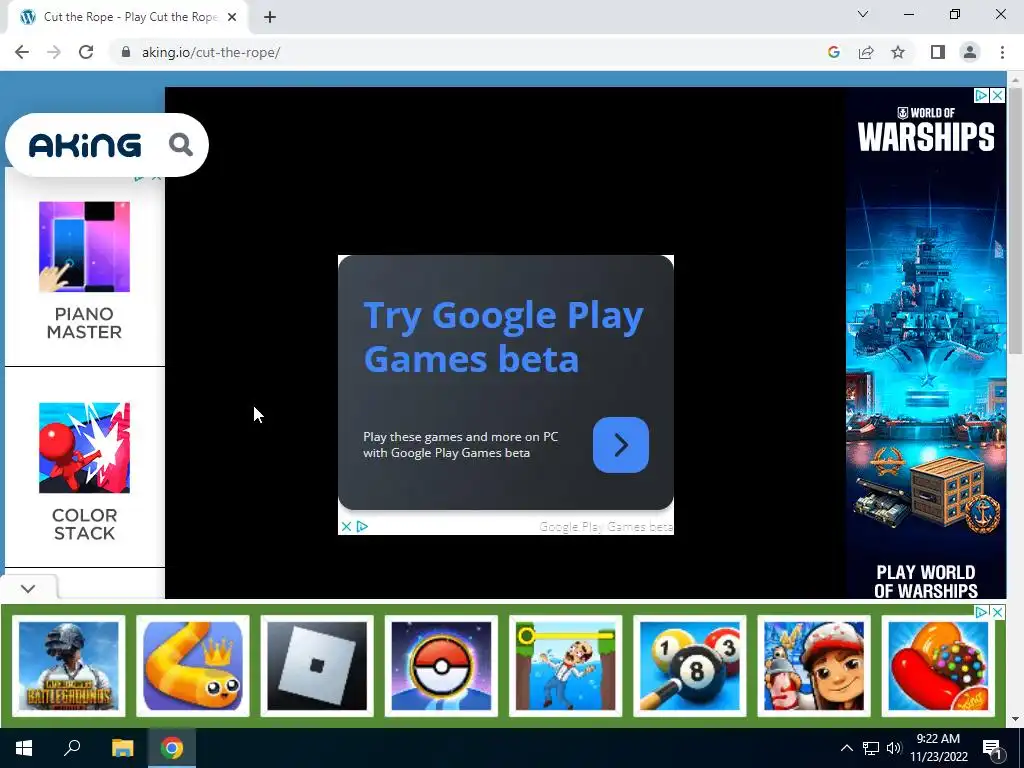The width and height of the screenshot is (1024, 768).
Task: Click the browser forward arrow
Action: click(54, 52)
